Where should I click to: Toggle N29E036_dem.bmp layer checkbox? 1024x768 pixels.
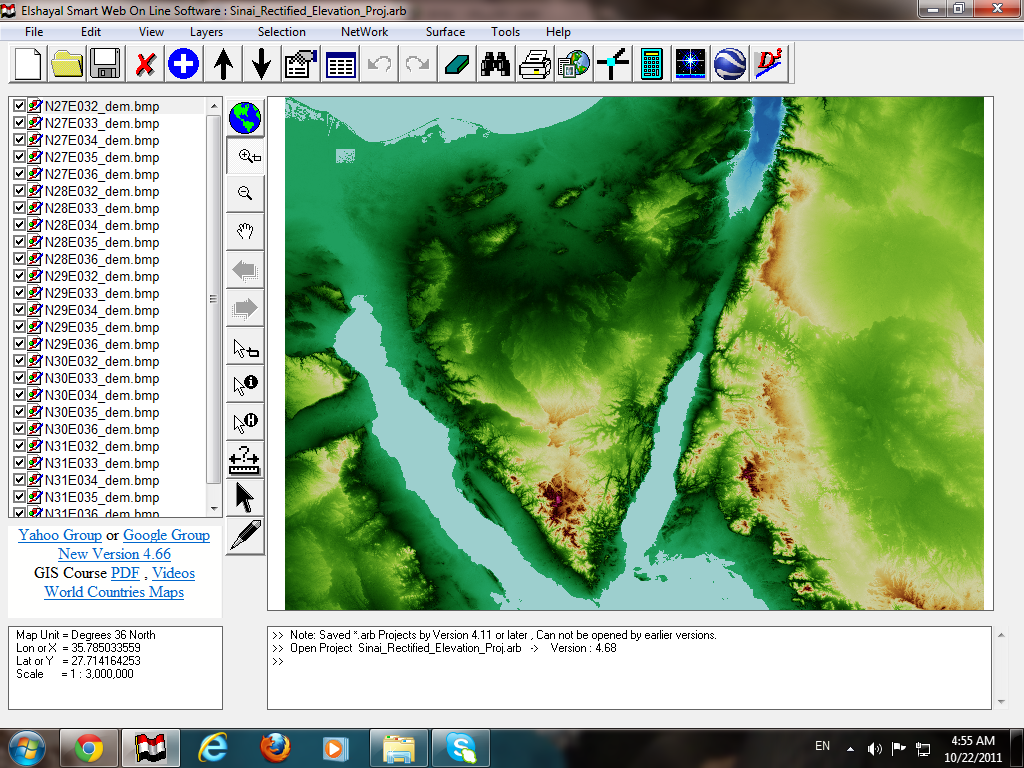pos(19,344)
